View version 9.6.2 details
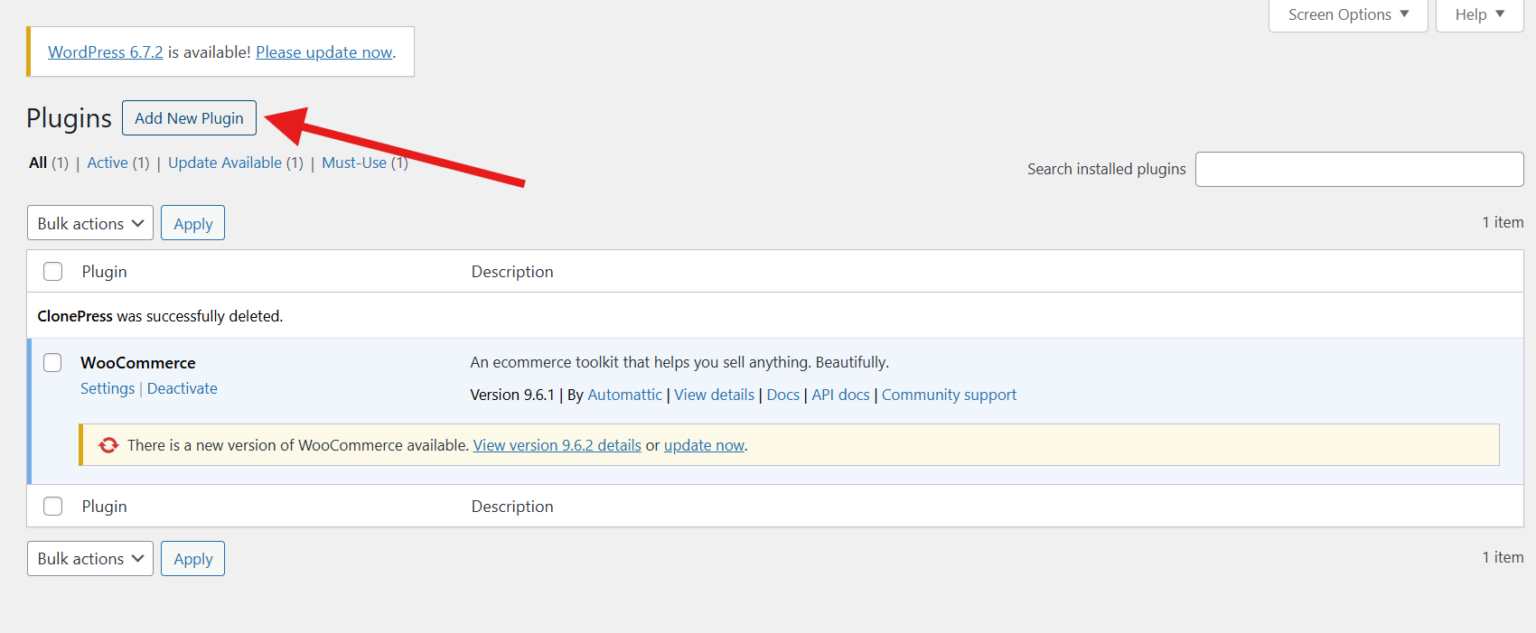 pyautogui.click(x=557, y=444)
